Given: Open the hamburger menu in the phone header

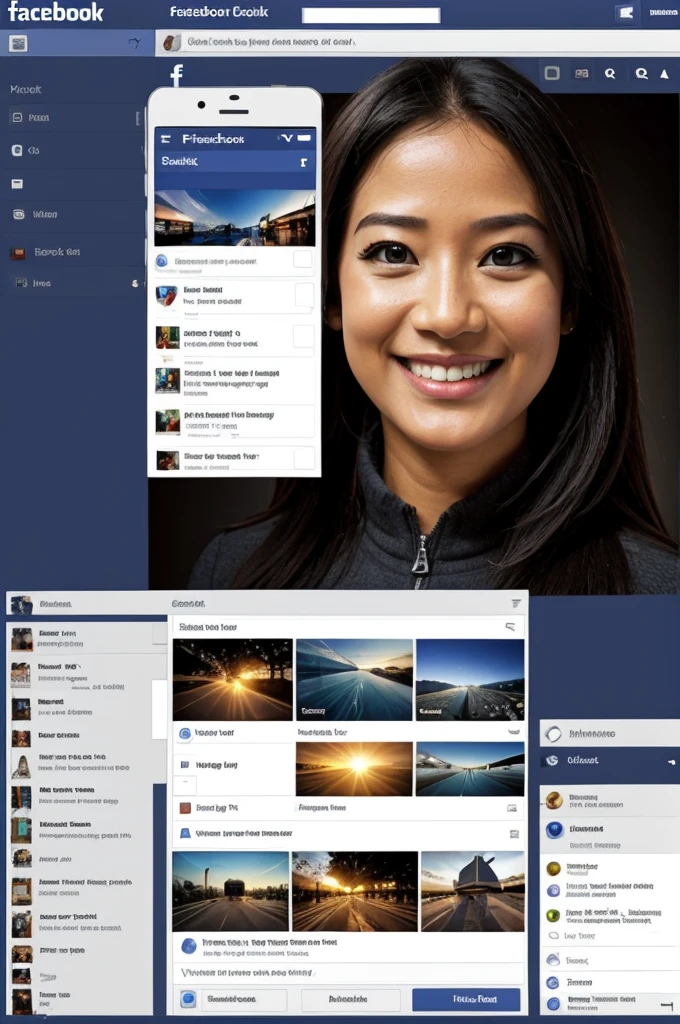Looking at the screenshot, I should [166, 138].
